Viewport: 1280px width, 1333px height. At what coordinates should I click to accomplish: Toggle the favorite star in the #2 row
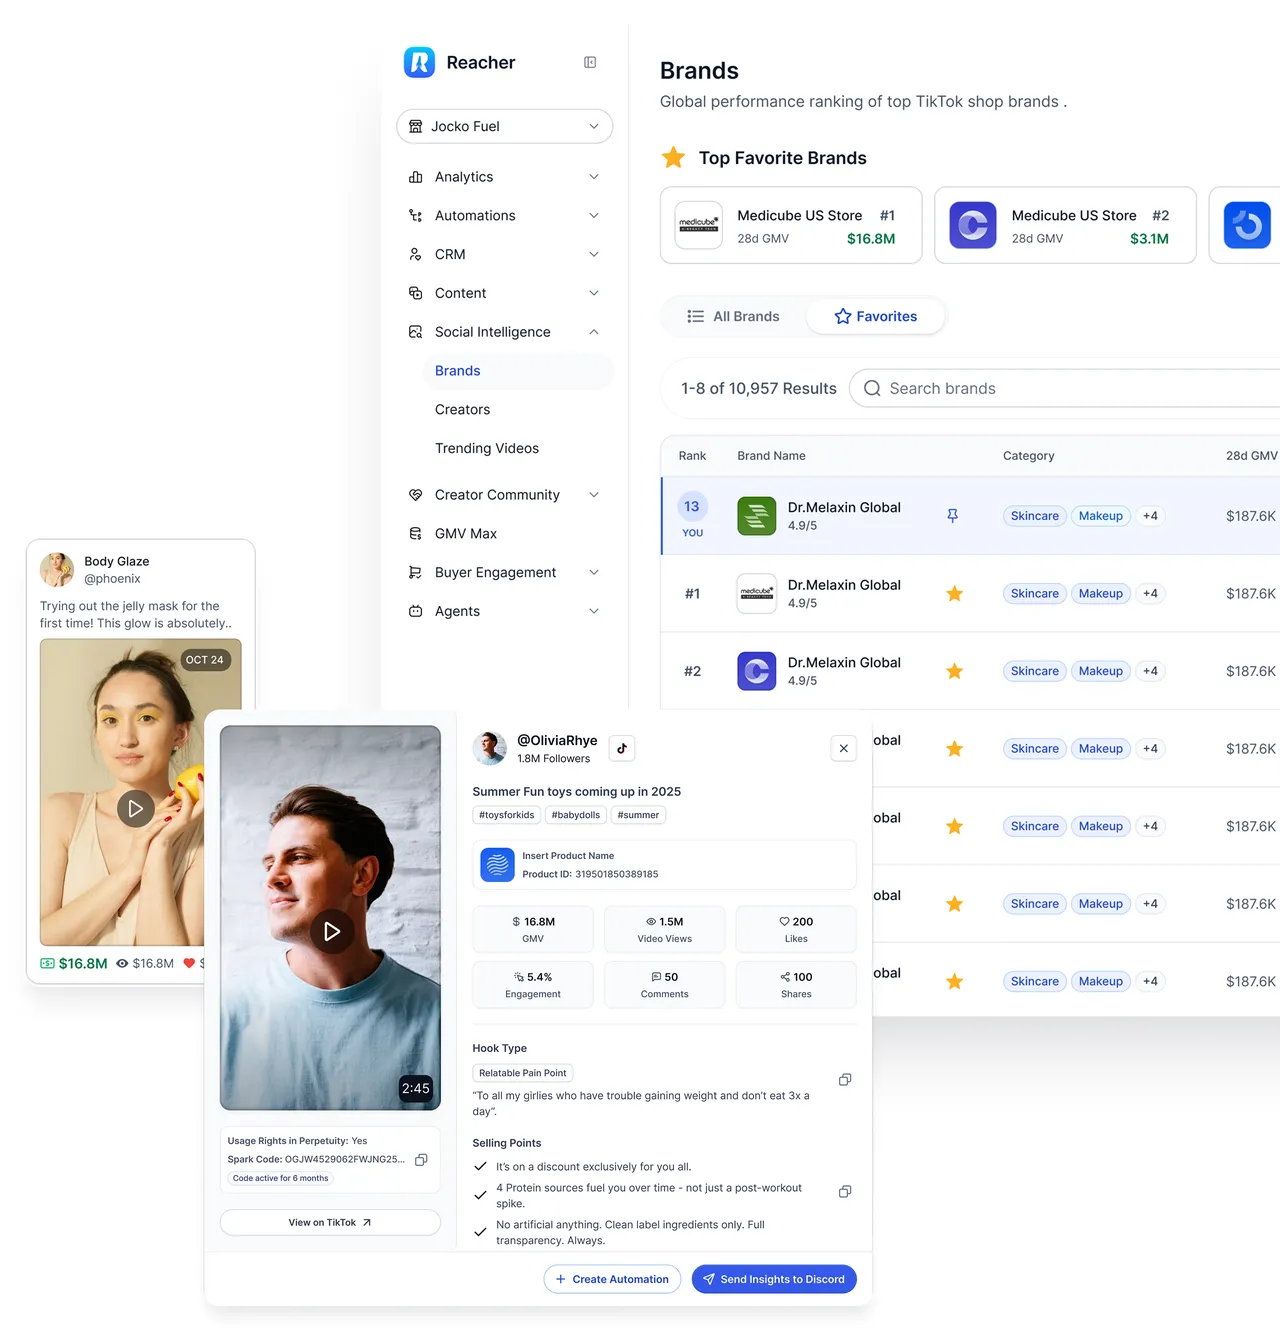coord(955,671)
